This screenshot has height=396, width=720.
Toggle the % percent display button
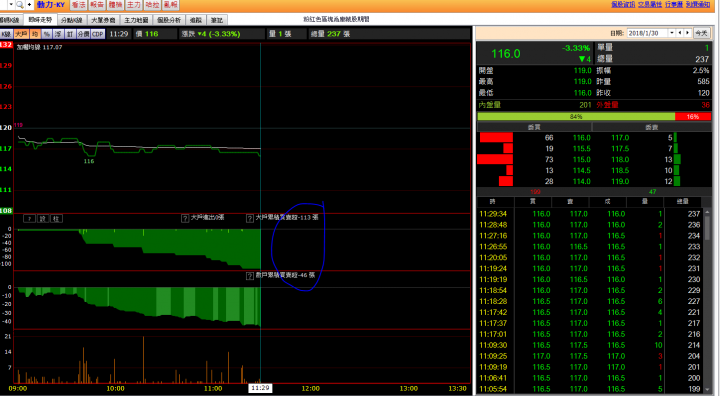(47, 34)
